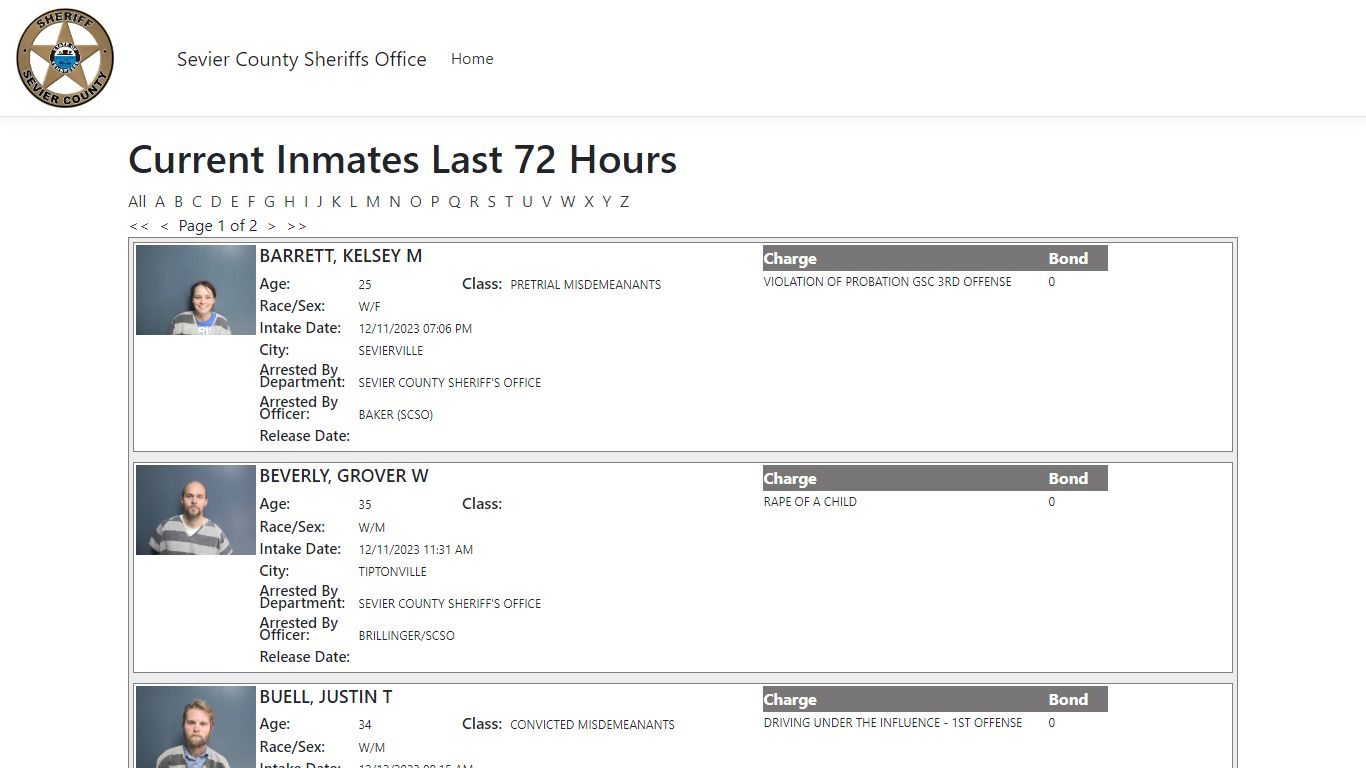This screenshot has width=1366, height=768.
Task: Filter inmates by letter V
Action: 547,201
